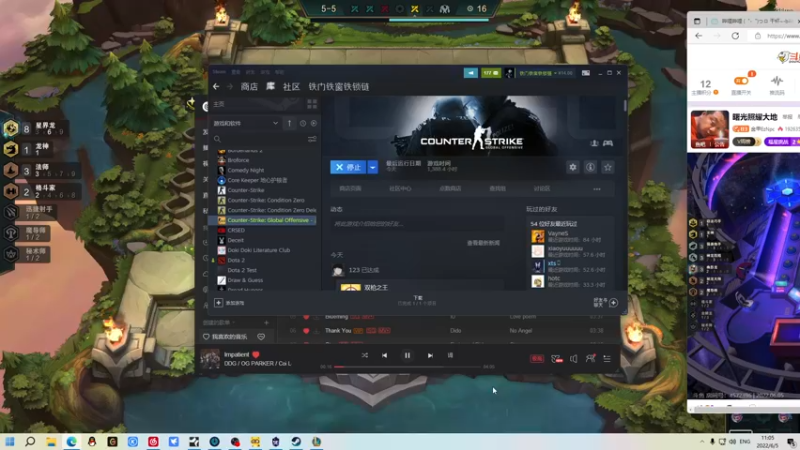The height and width of the screenshot is (450, 800).
Task: Expand the account name wallet dropdown
Action: point(546,73)
